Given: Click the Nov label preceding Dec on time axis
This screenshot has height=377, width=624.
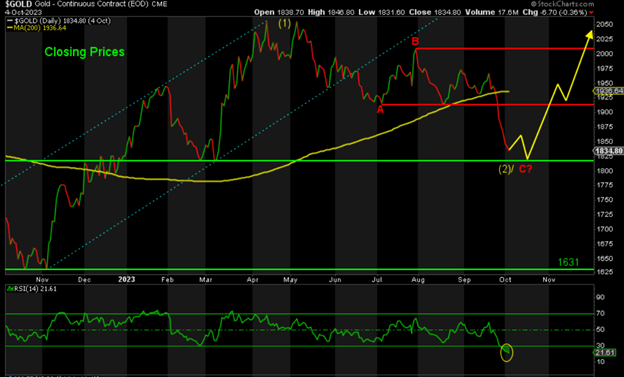Looking at the screenshot, I should pos(42,279).
